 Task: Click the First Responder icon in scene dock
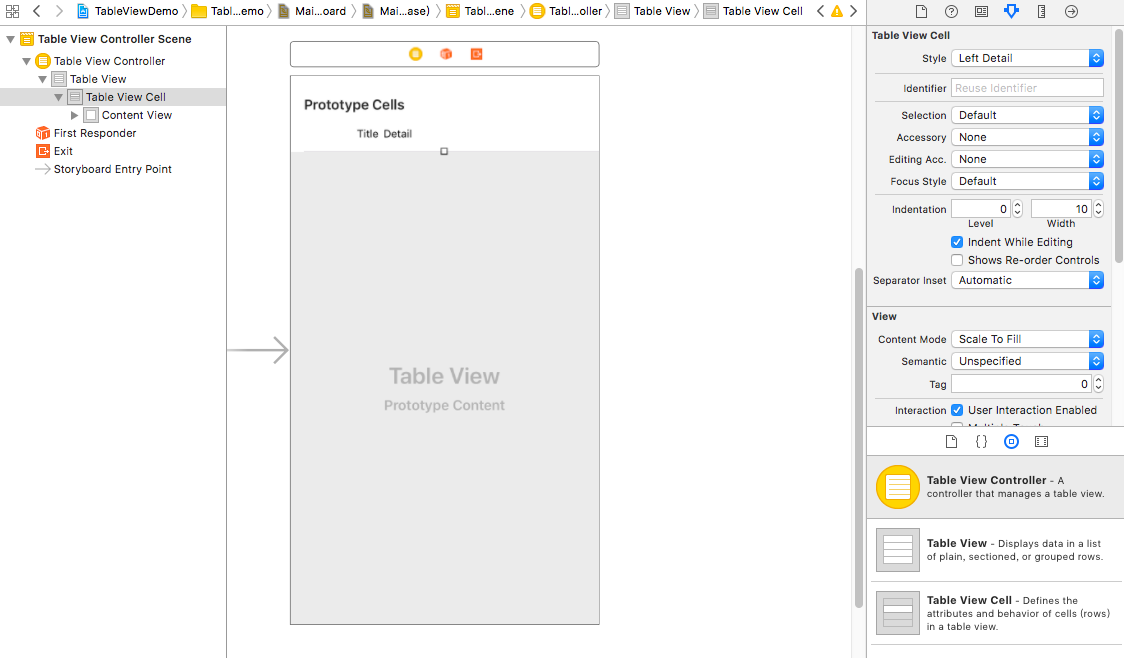coord(446,54)
